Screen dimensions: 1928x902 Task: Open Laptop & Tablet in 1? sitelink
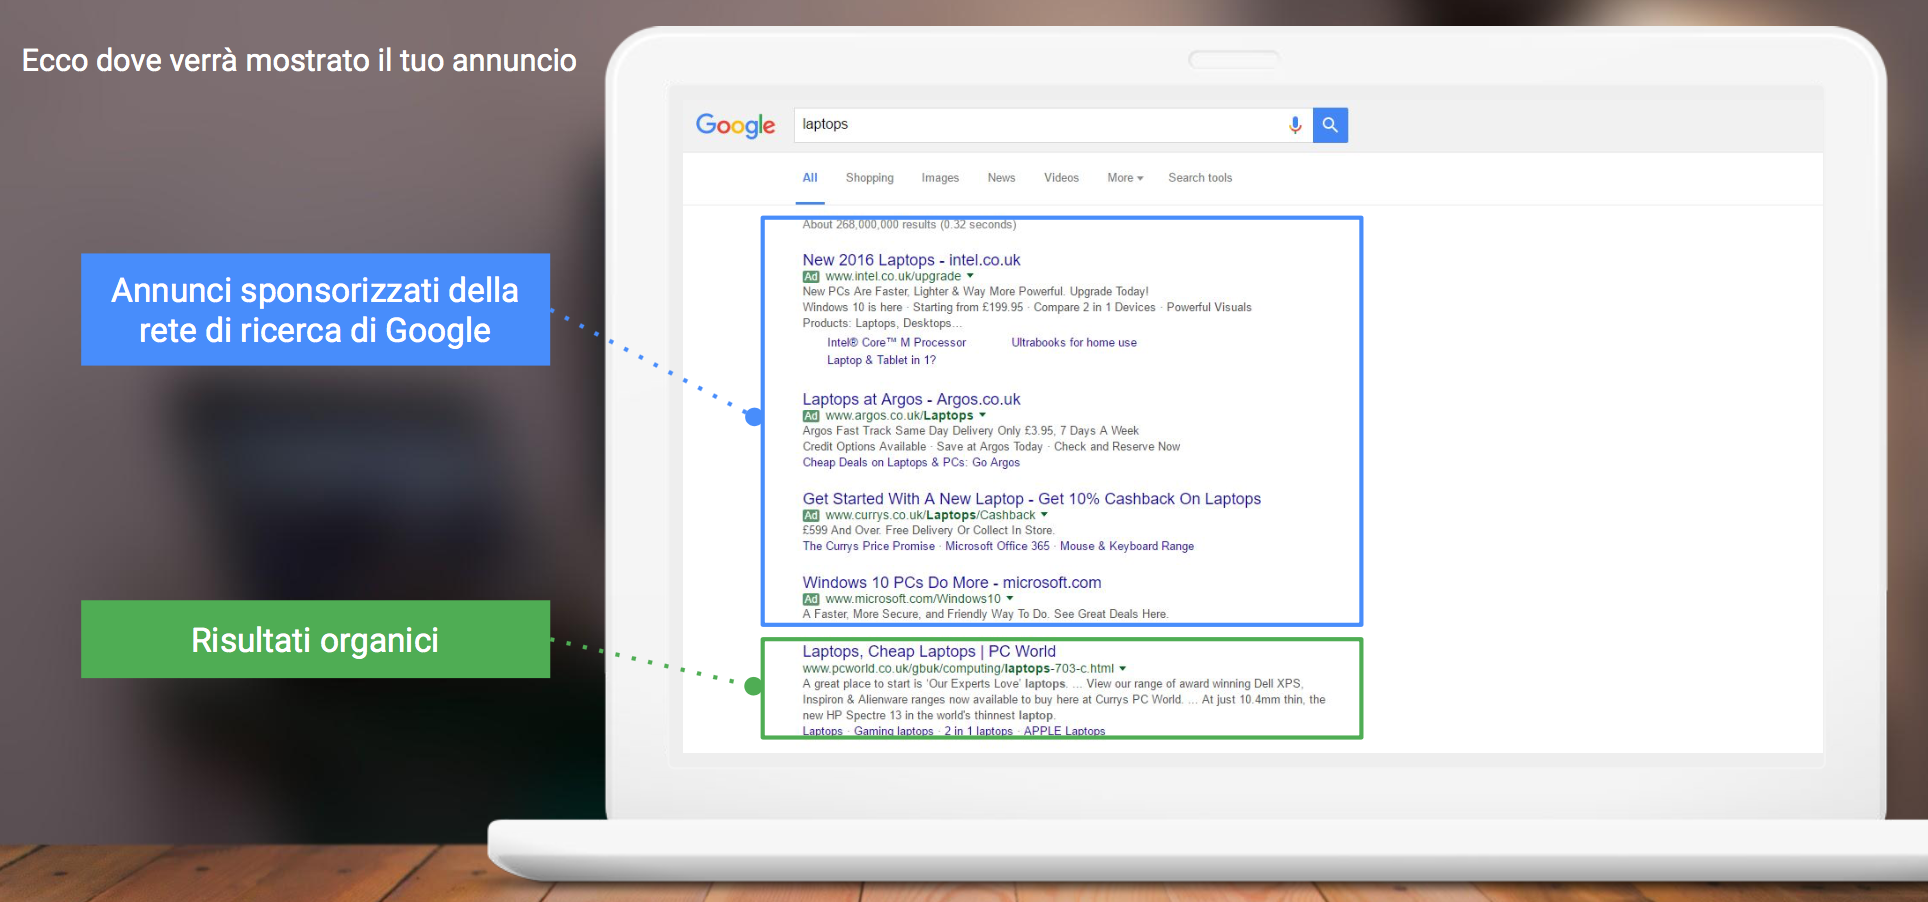tap(881, 361)
